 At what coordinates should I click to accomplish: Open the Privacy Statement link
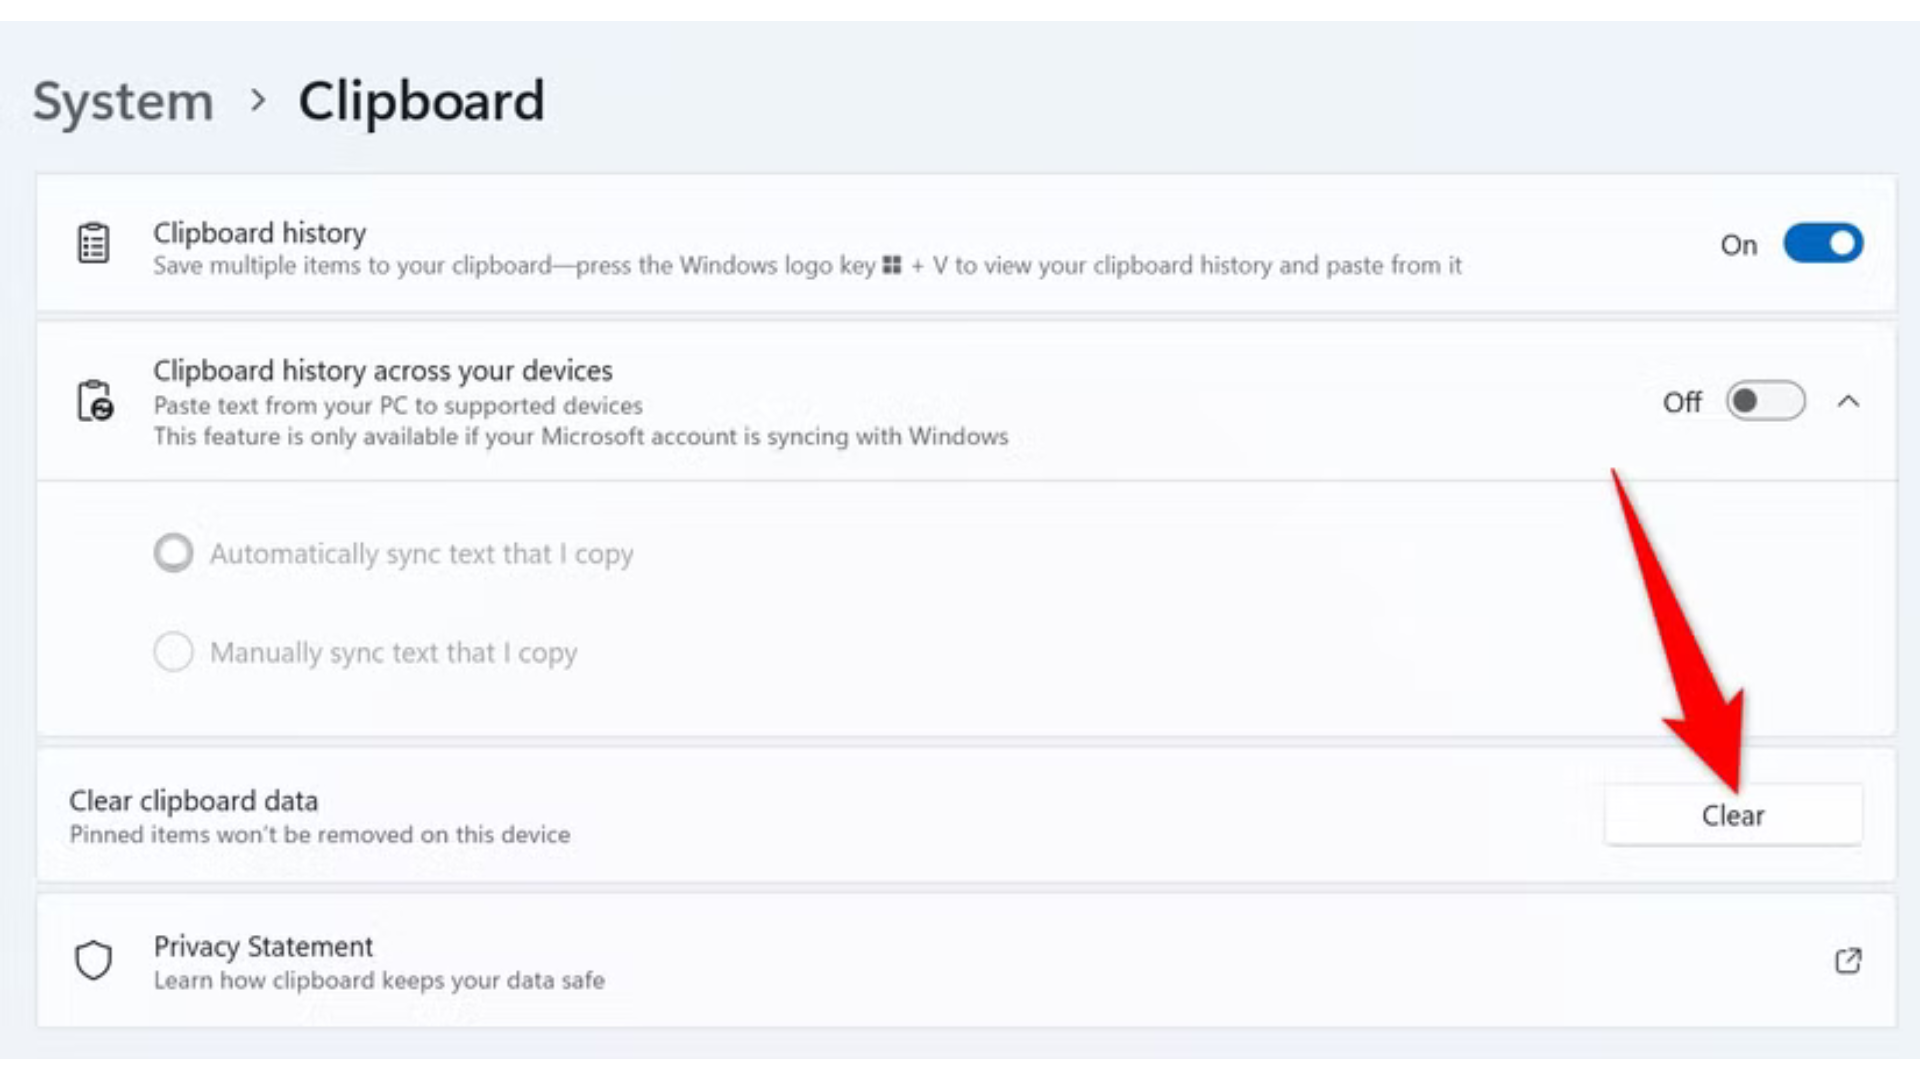pyautogui.click(x=263, y=946)
